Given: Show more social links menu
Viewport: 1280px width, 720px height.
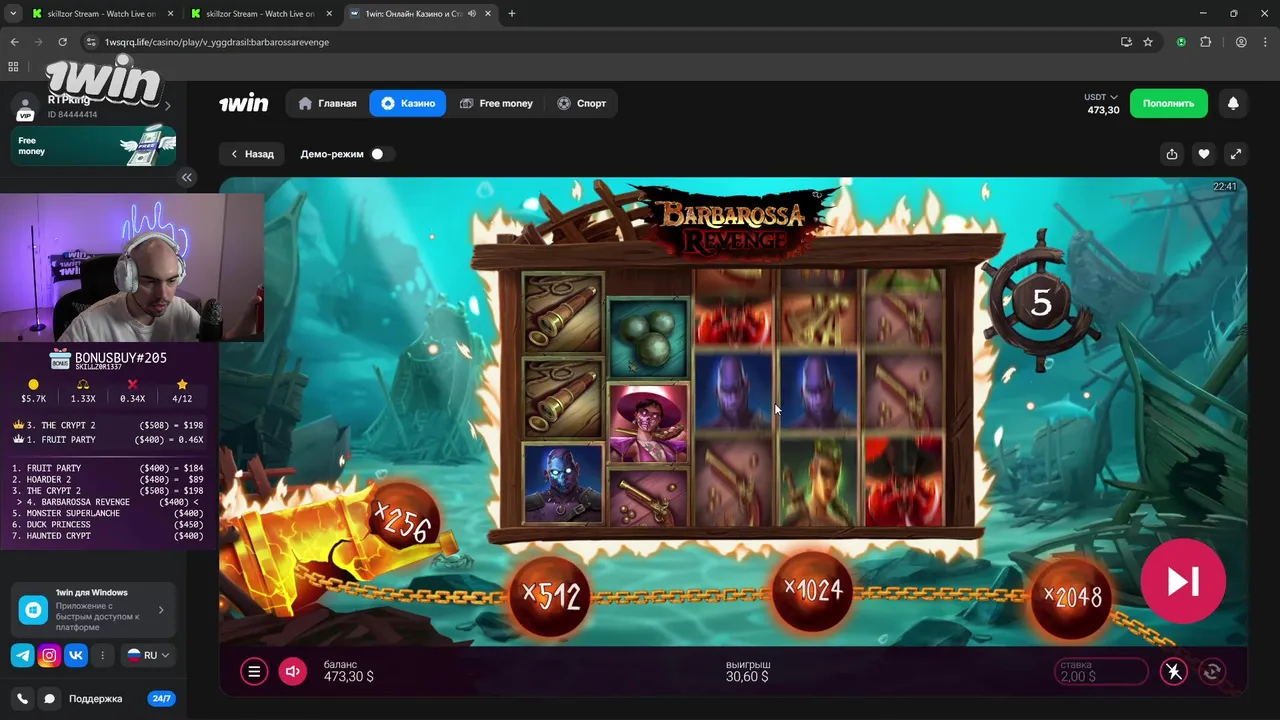Looking at the screenshot, I should [x=102, y=656].
